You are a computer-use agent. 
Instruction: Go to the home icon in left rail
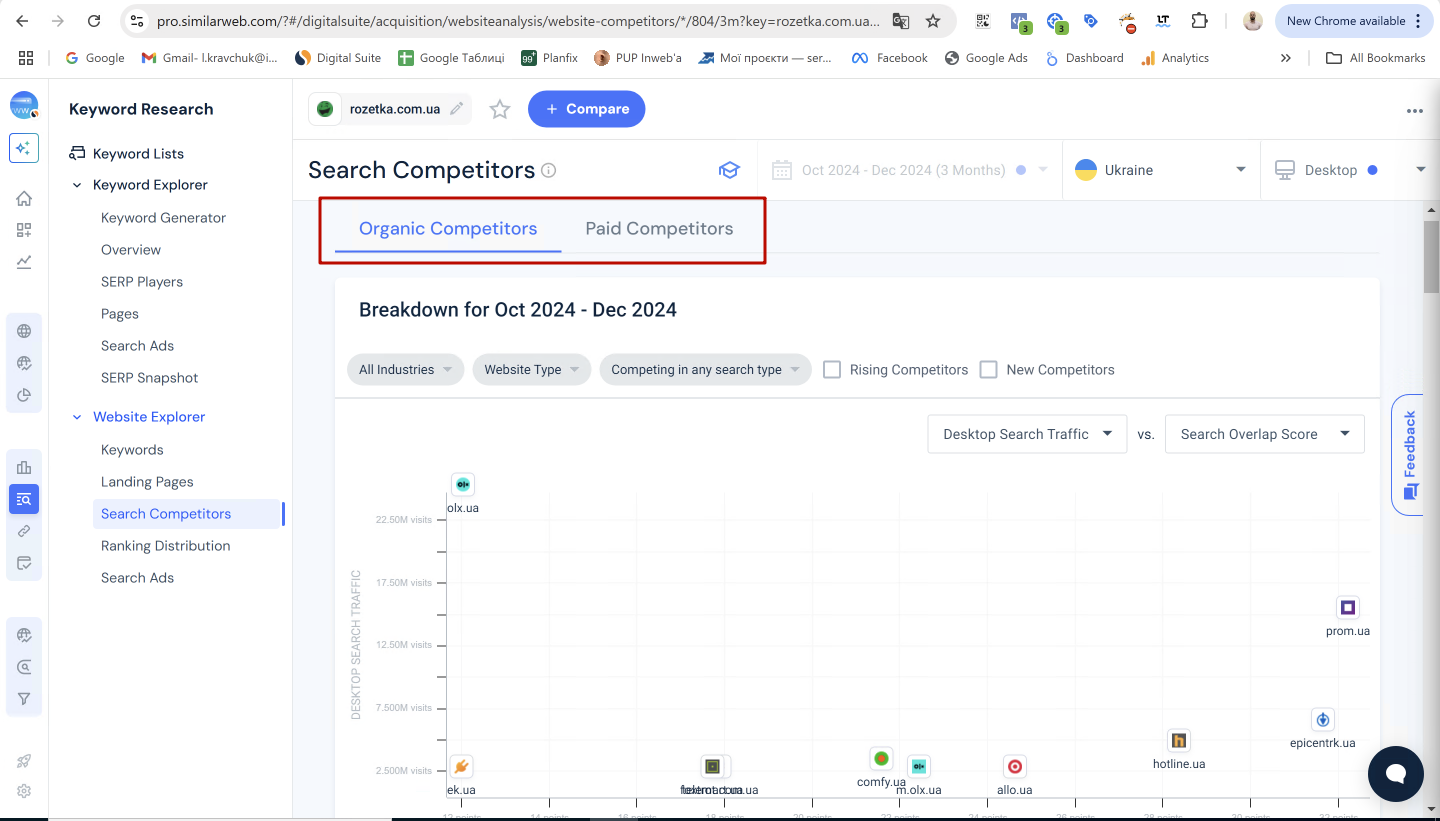click(24, 198)
